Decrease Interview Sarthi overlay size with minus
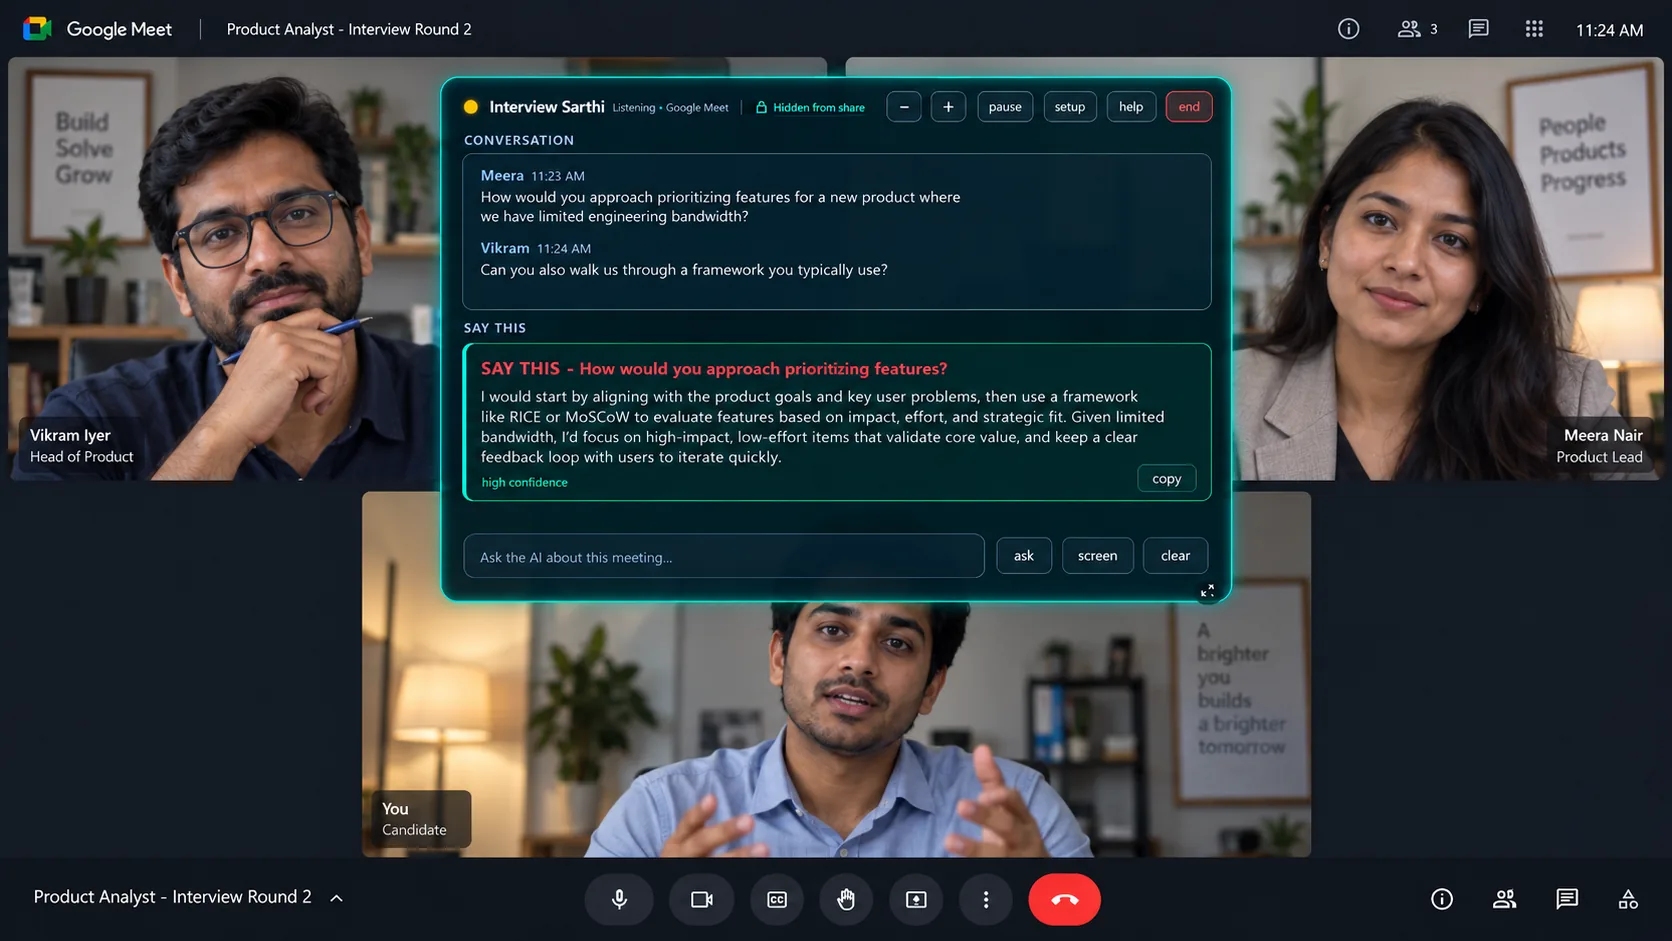This screenshot has width=1672, height=941. pos(904,107)
